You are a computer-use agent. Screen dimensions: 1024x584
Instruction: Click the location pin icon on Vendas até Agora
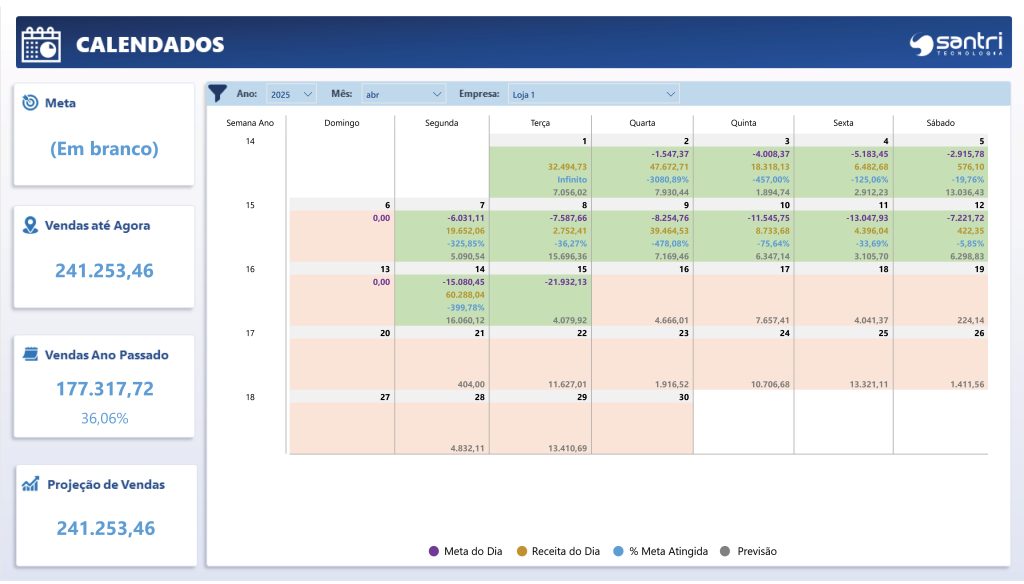[30, 226]
